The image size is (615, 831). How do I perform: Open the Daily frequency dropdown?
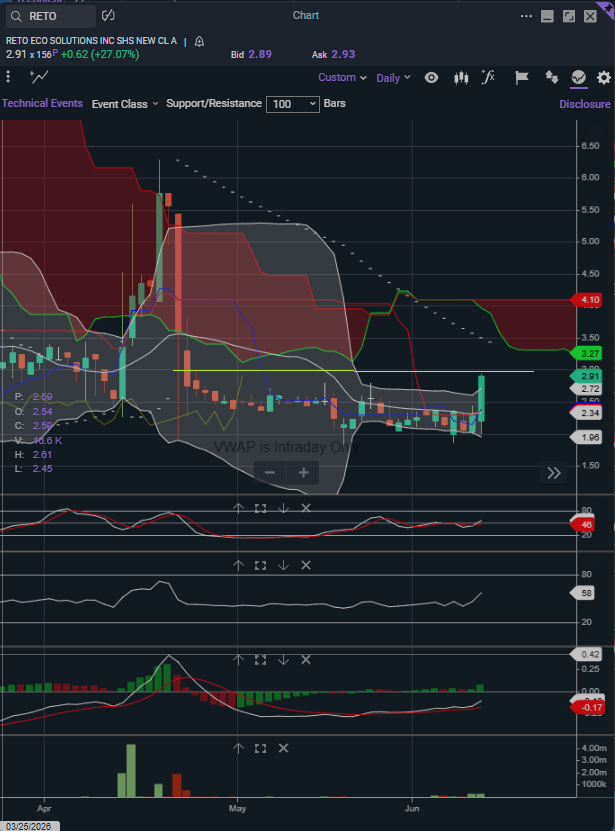point(393,78)
